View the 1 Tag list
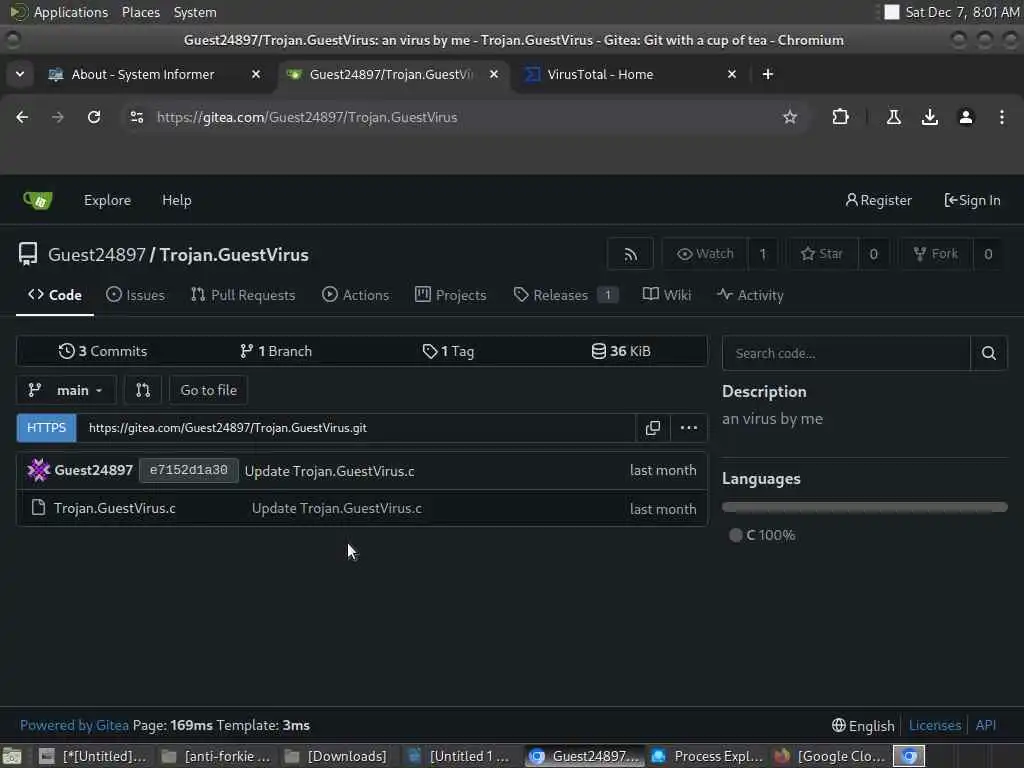 point(448,351)
